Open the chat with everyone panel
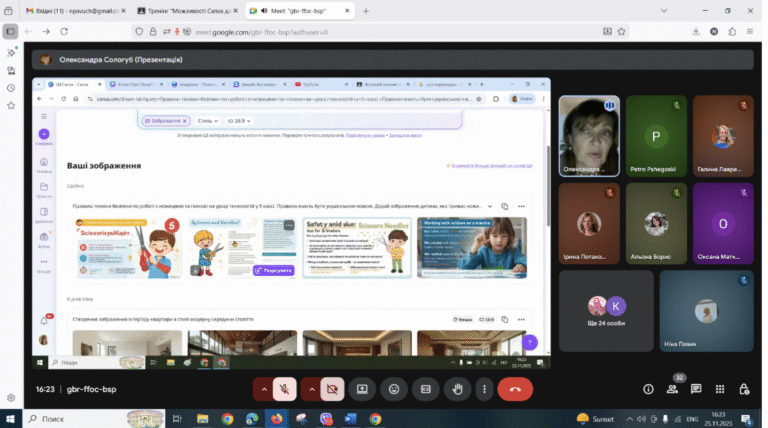 click(x=696, y=389)
